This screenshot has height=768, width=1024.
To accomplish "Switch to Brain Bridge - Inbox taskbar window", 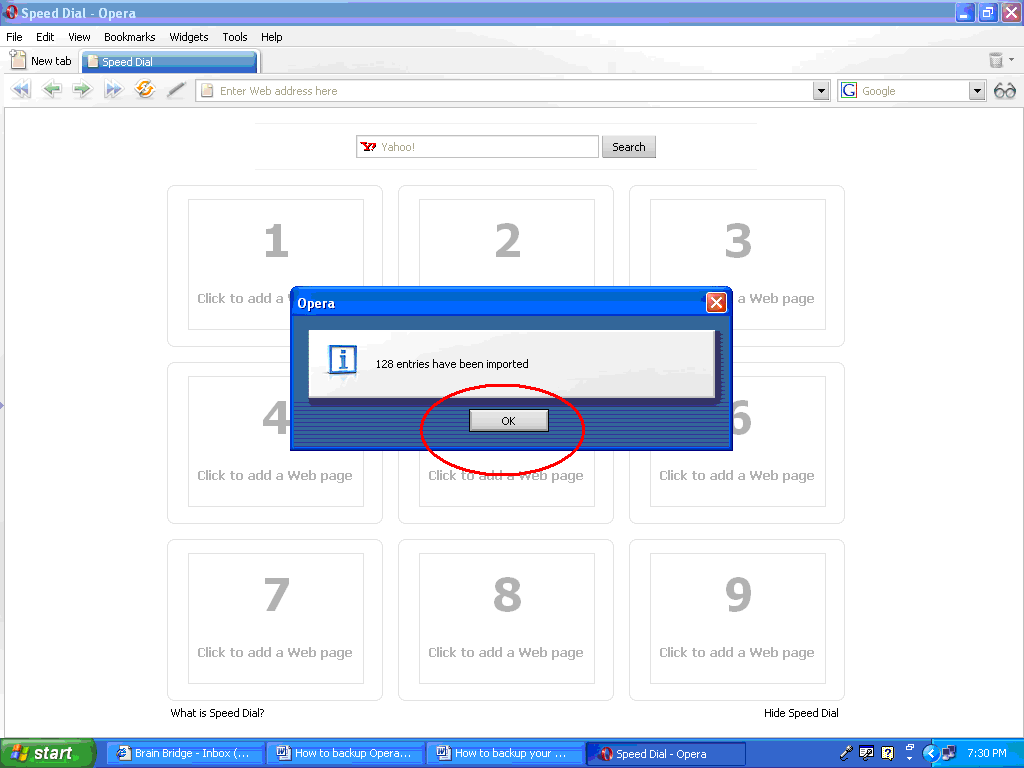I will point(185,753).
